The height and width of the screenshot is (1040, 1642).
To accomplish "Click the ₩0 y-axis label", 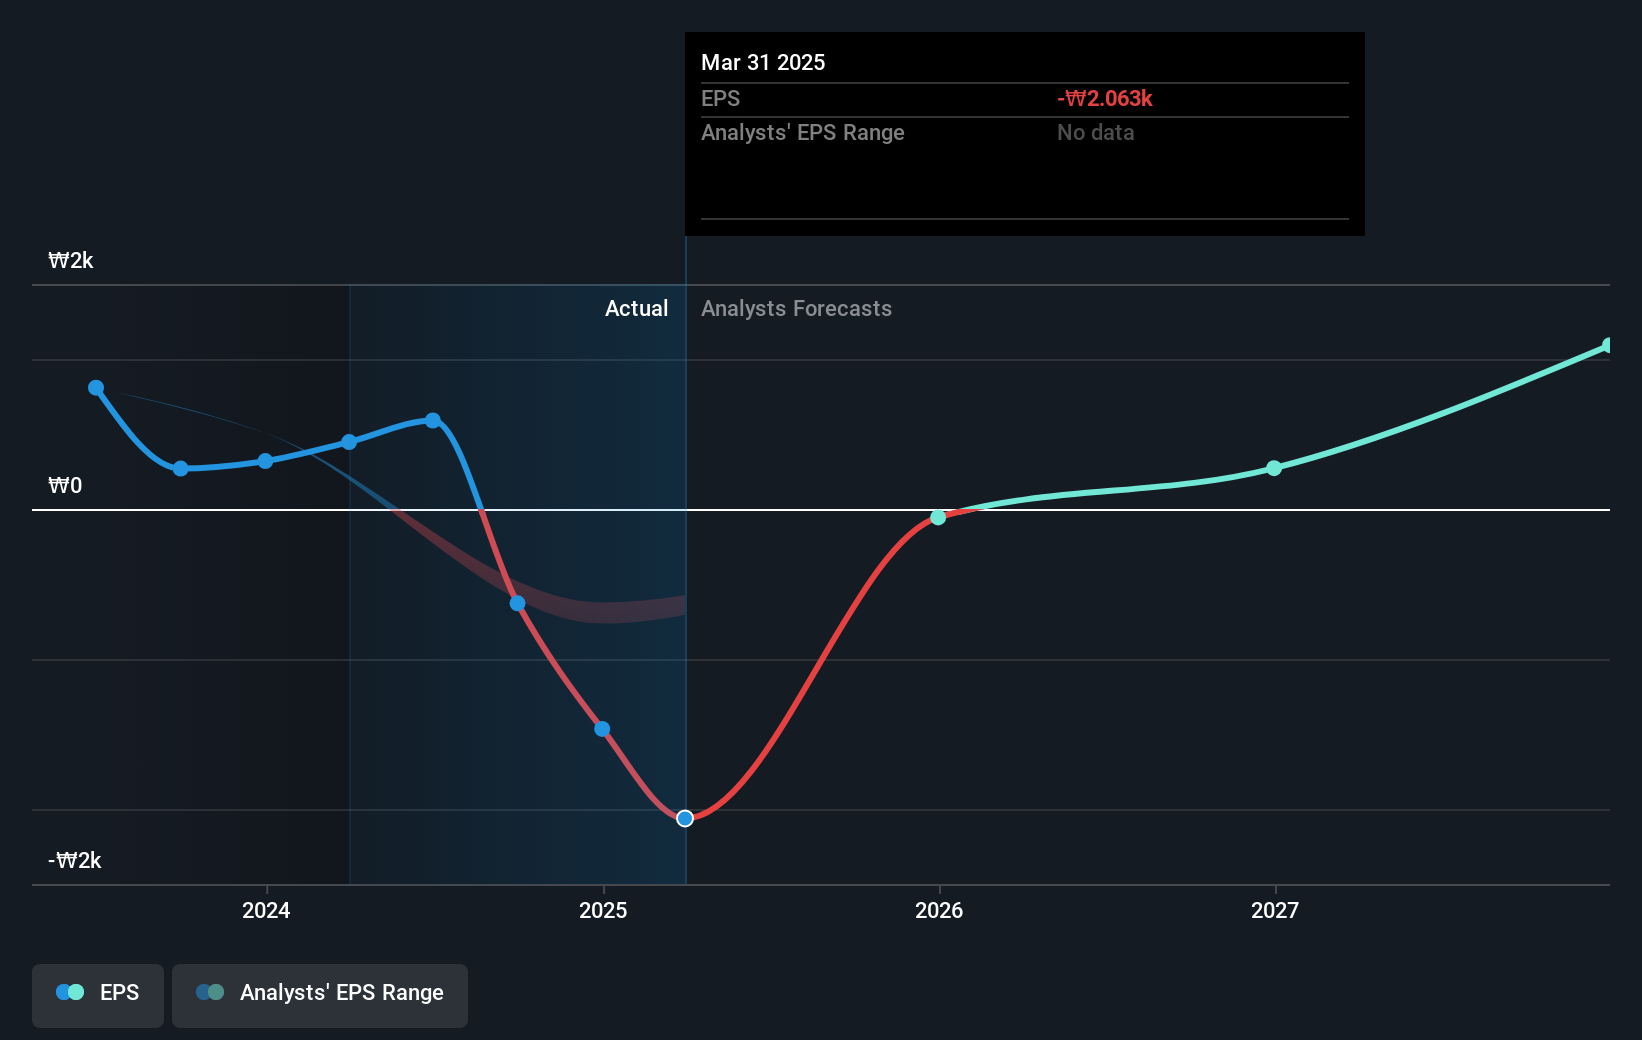I will coord(65,485).
